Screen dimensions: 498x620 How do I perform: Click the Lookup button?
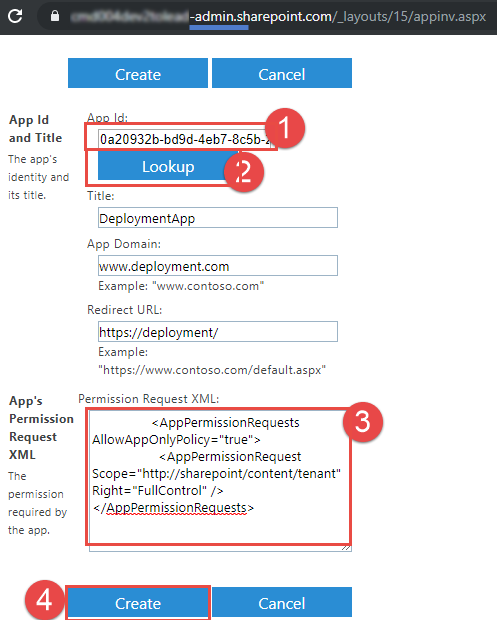pyautogui.click(x=168, y=166)
